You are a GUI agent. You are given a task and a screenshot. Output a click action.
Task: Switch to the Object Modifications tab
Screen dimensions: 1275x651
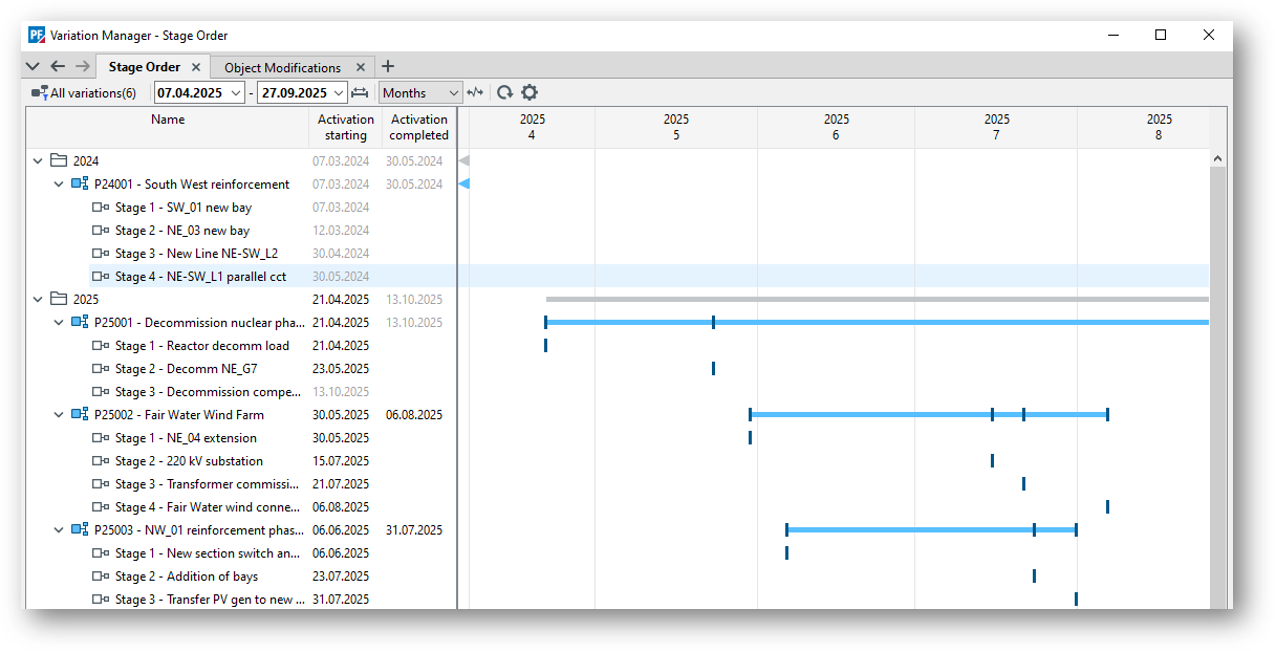[x=282, y=68]
